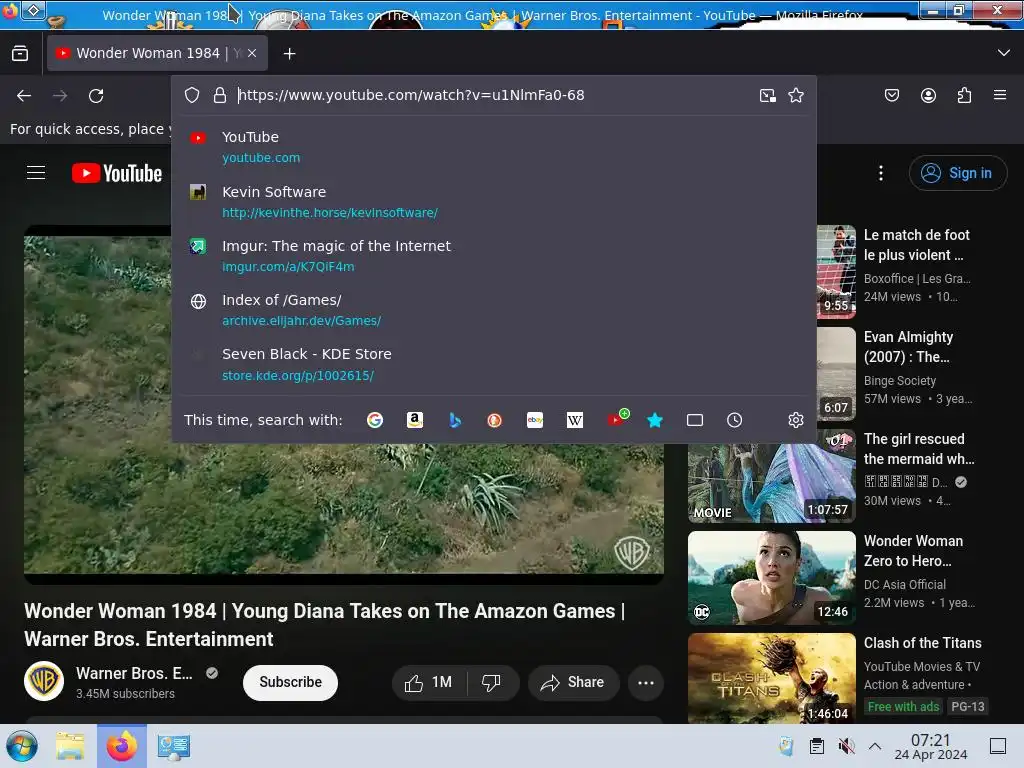This screenshot has width=1024, height=768.
Task: Click the Share button
Action: [x=573, y=682]
